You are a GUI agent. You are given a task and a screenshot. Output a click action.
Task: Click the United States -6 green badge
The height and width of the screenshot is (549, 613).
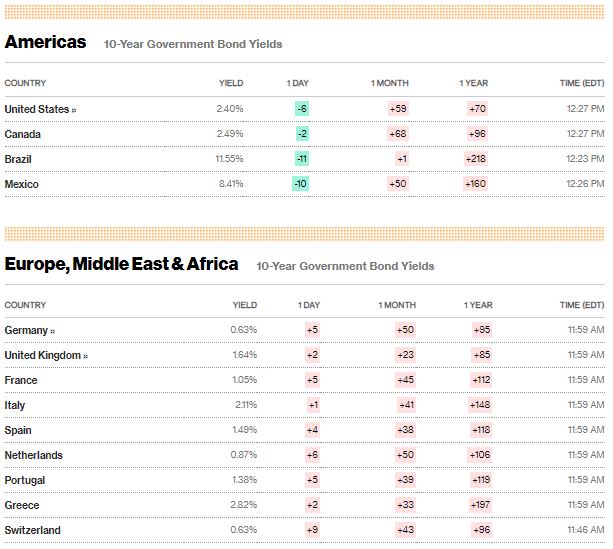pos(301,109)
